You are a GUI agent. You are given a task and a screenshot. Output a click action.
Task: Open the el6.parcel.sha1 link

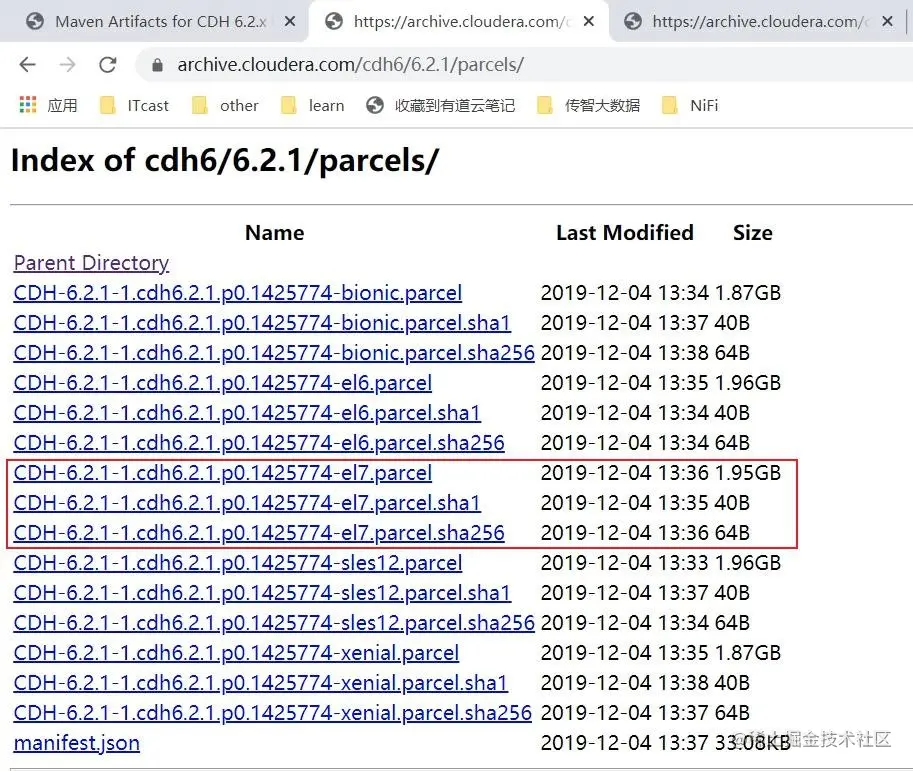click(x=247, y=413)
